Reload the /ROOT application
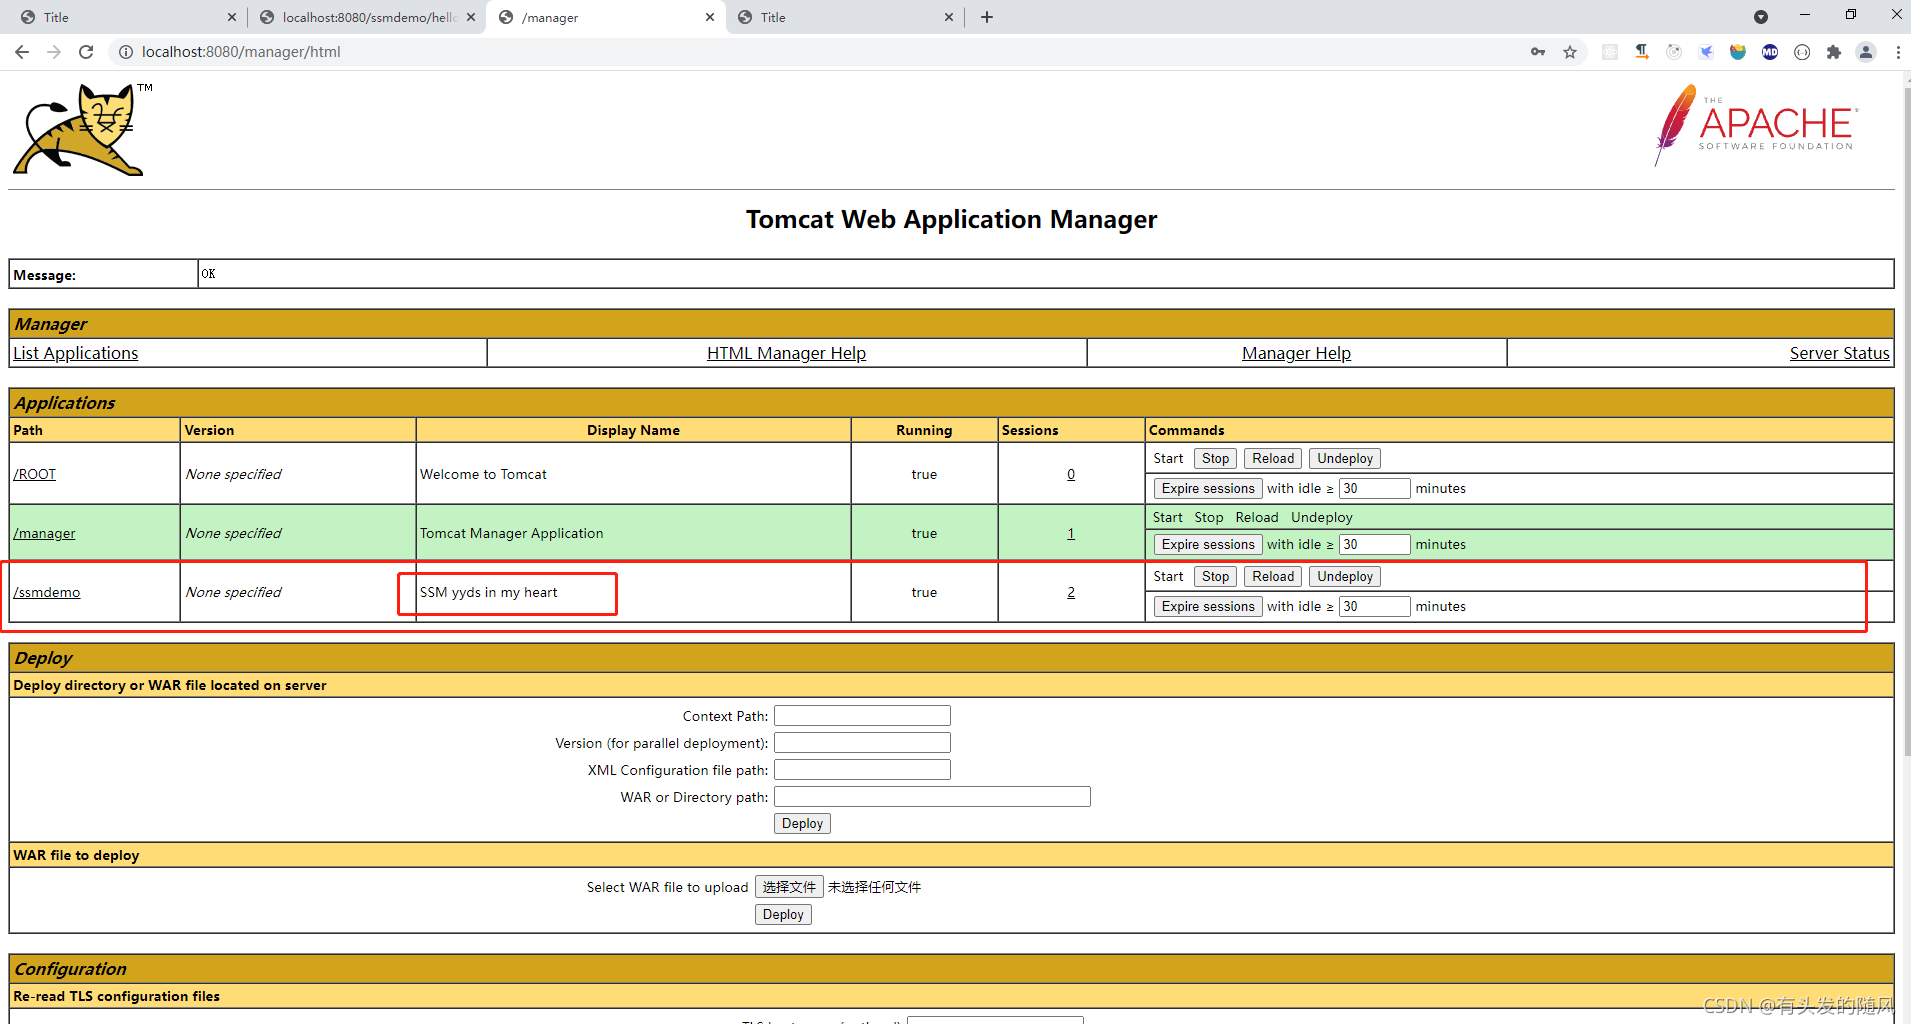This screenshot has height=1024, width=1911. tap(1273, 458)
